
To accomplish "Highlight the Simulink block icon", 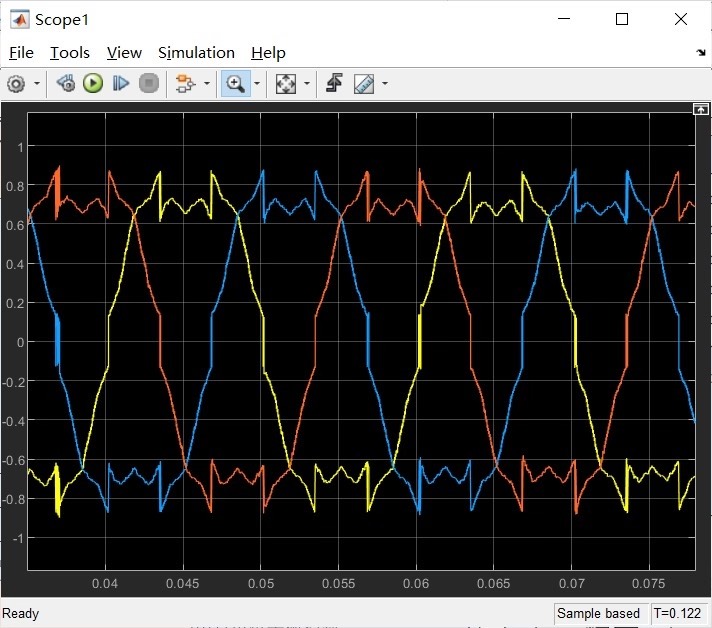I will pos(185,84).
